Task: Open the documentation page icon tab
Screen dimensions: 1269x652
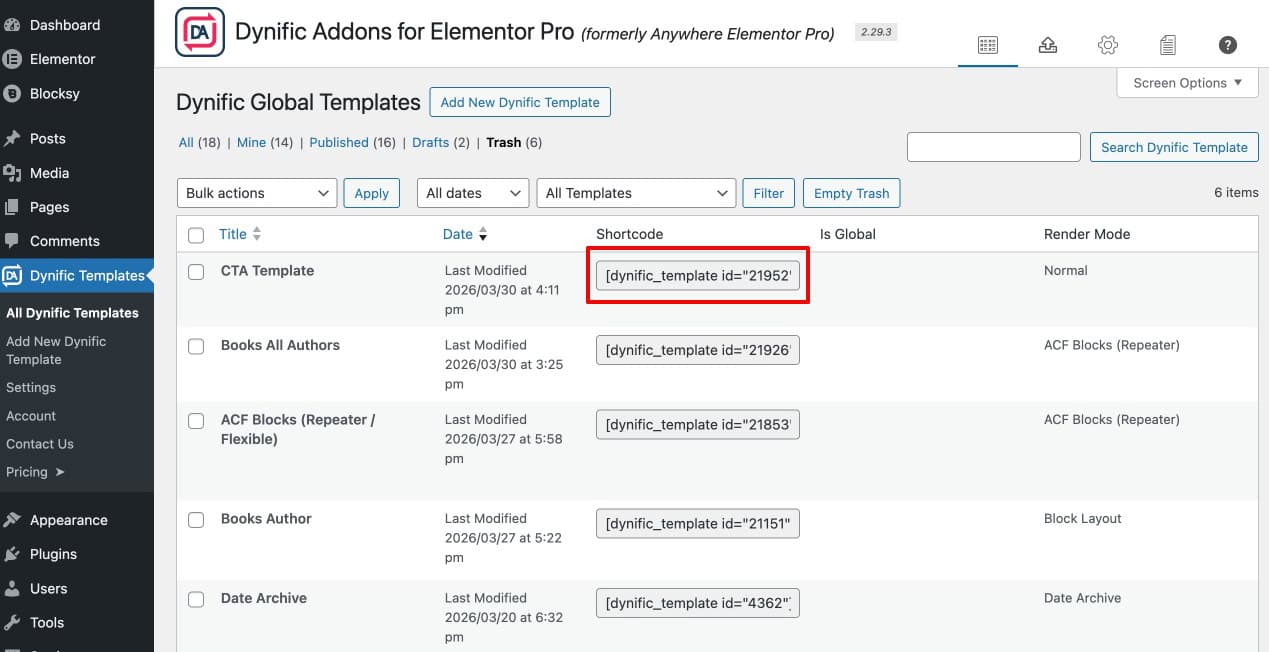Action: 1168,45
